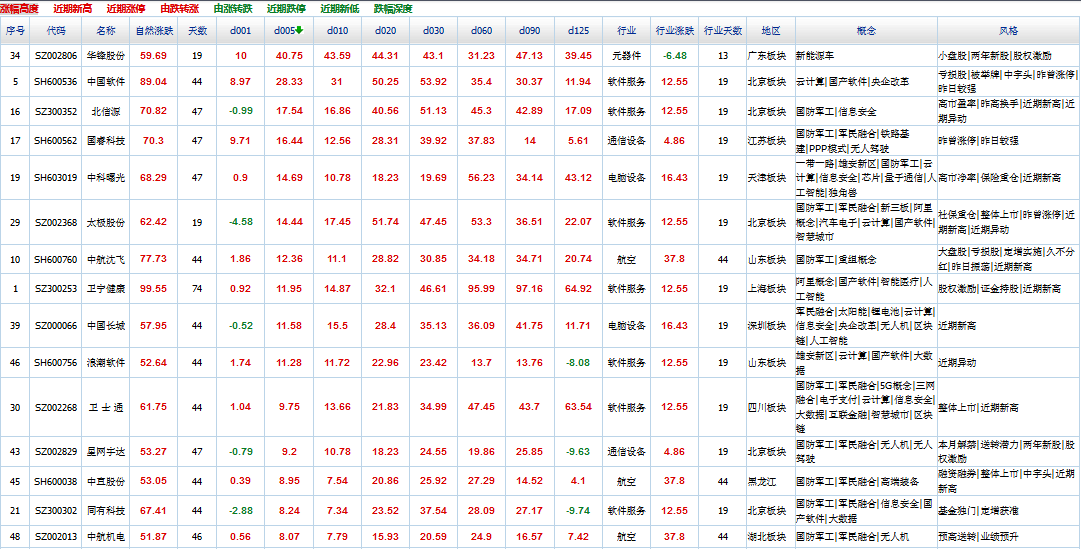Select the stock name 华锋股份
This screenshot has height=549, width=1081.
pyautogui.click(x=106, y=56)
